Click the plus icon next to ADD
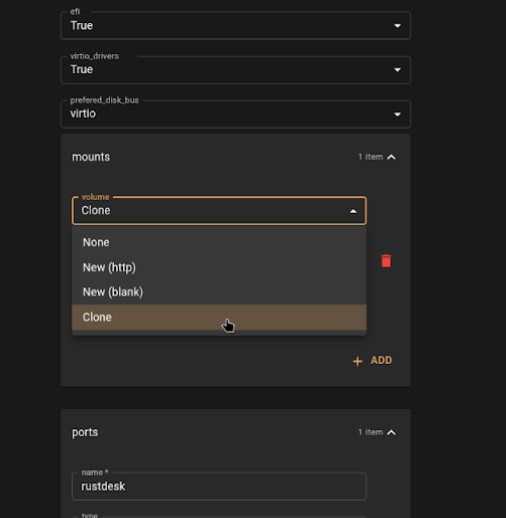Screen dimensions: 506x518 (x=358, y=361)
